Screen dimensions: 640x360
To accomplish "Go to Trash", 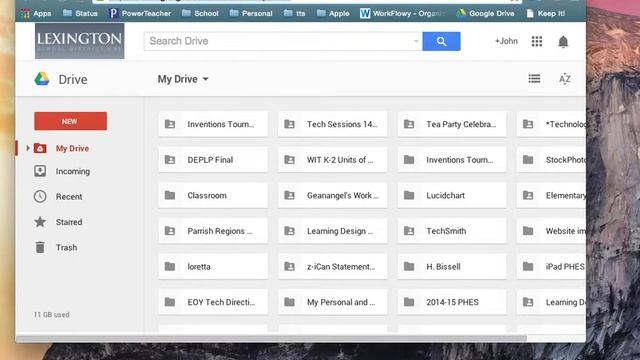I will pos(66,247).
